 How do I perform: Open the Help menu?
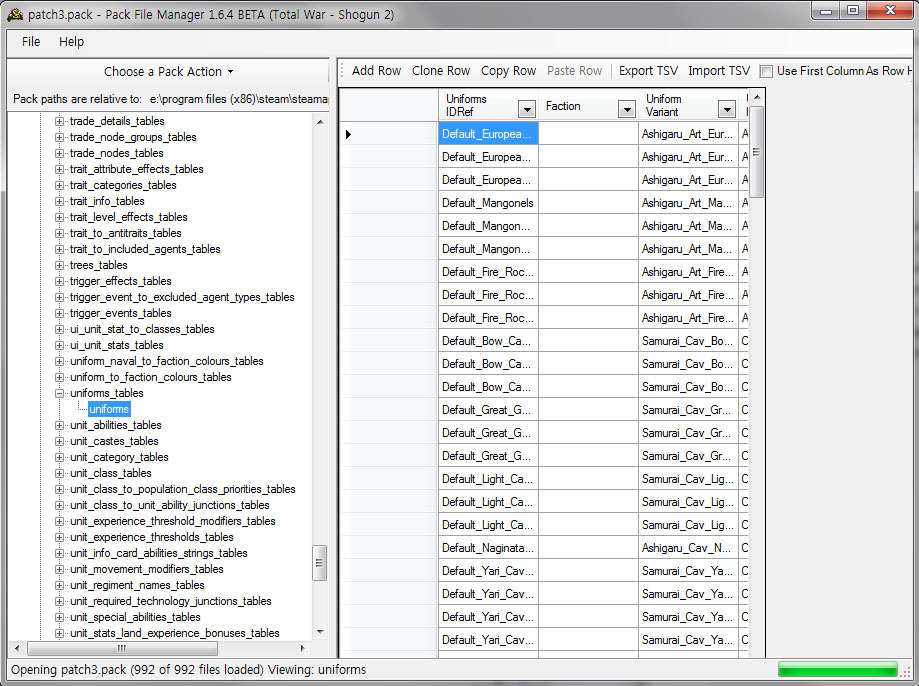point(71,42)
